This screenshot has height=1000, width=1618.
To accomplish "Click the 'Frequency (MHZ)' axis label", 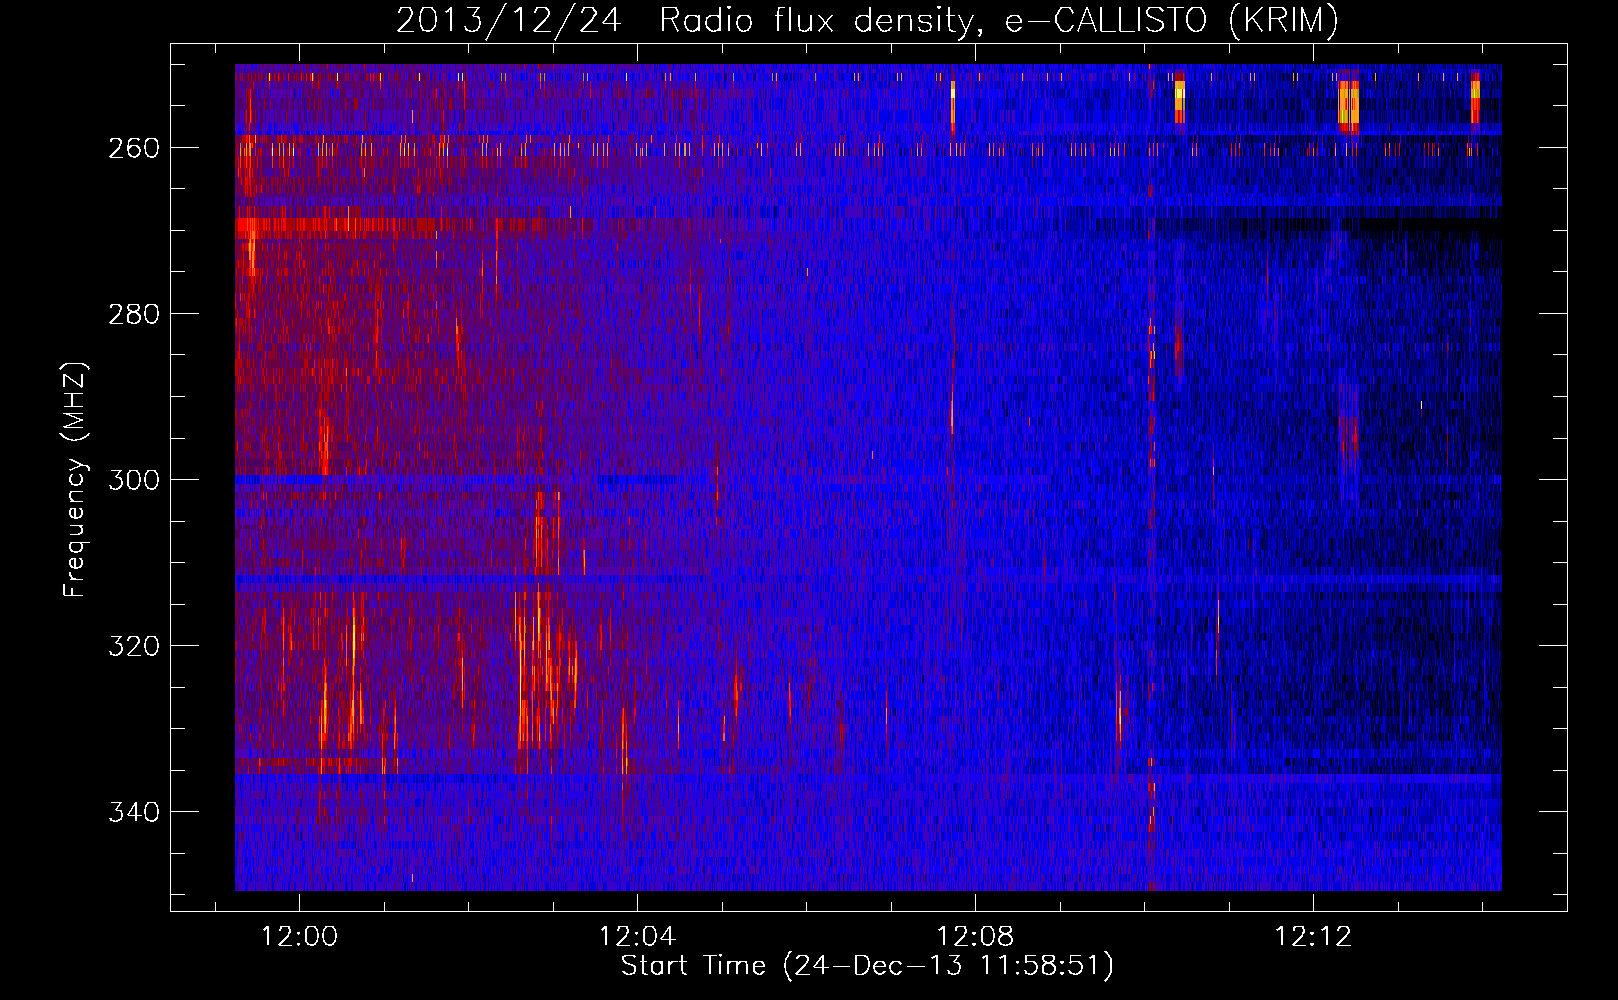I will click(x=75, y=479).
